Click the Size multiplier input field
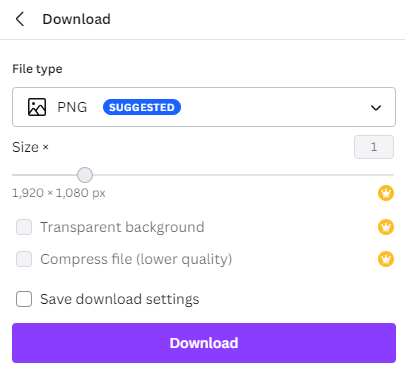Viewport: 405px width, 369px height. (374, 147)
